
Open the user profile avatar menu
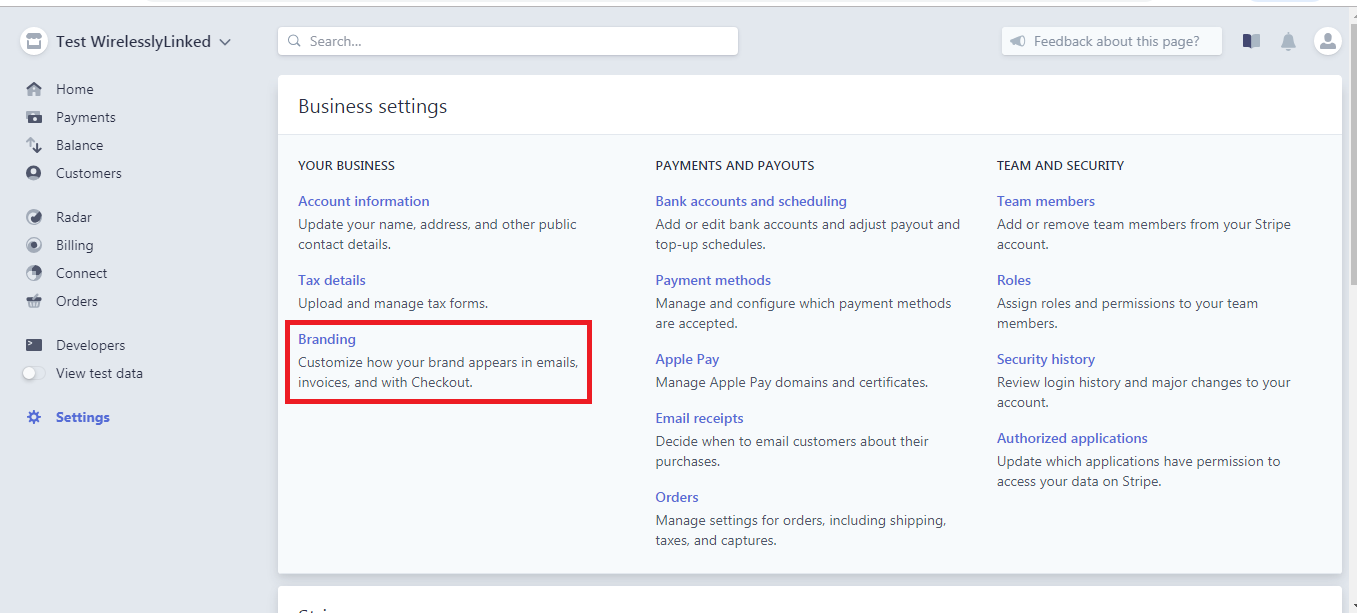click(1327, 41)
